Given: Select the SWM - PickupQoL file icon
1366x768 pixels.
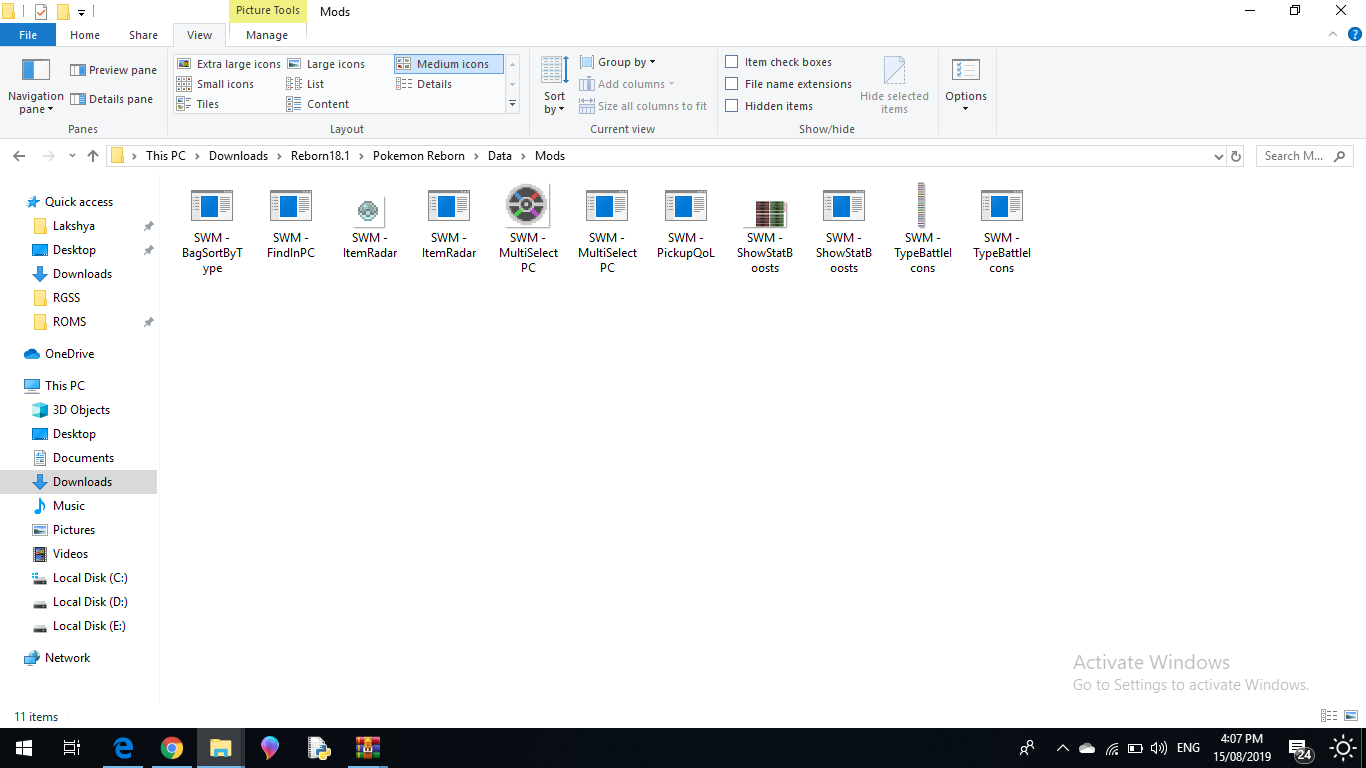Looking at the screenshot, I should click(x=686, y=207).
